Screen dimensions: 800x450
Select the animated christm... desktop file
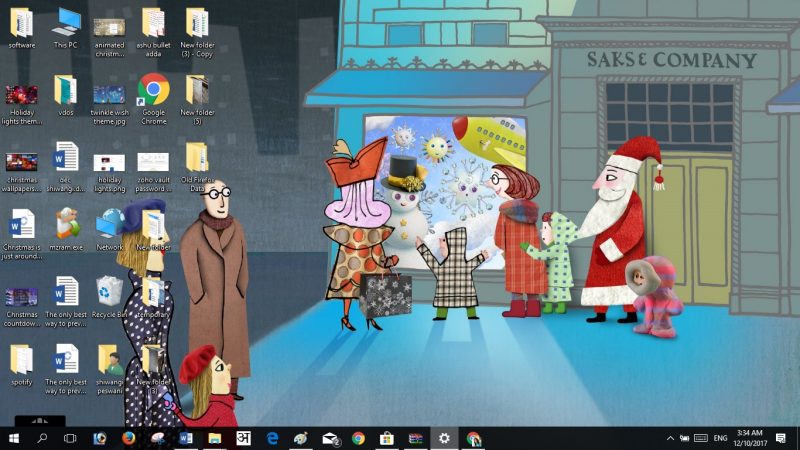(x=109, y=34)
